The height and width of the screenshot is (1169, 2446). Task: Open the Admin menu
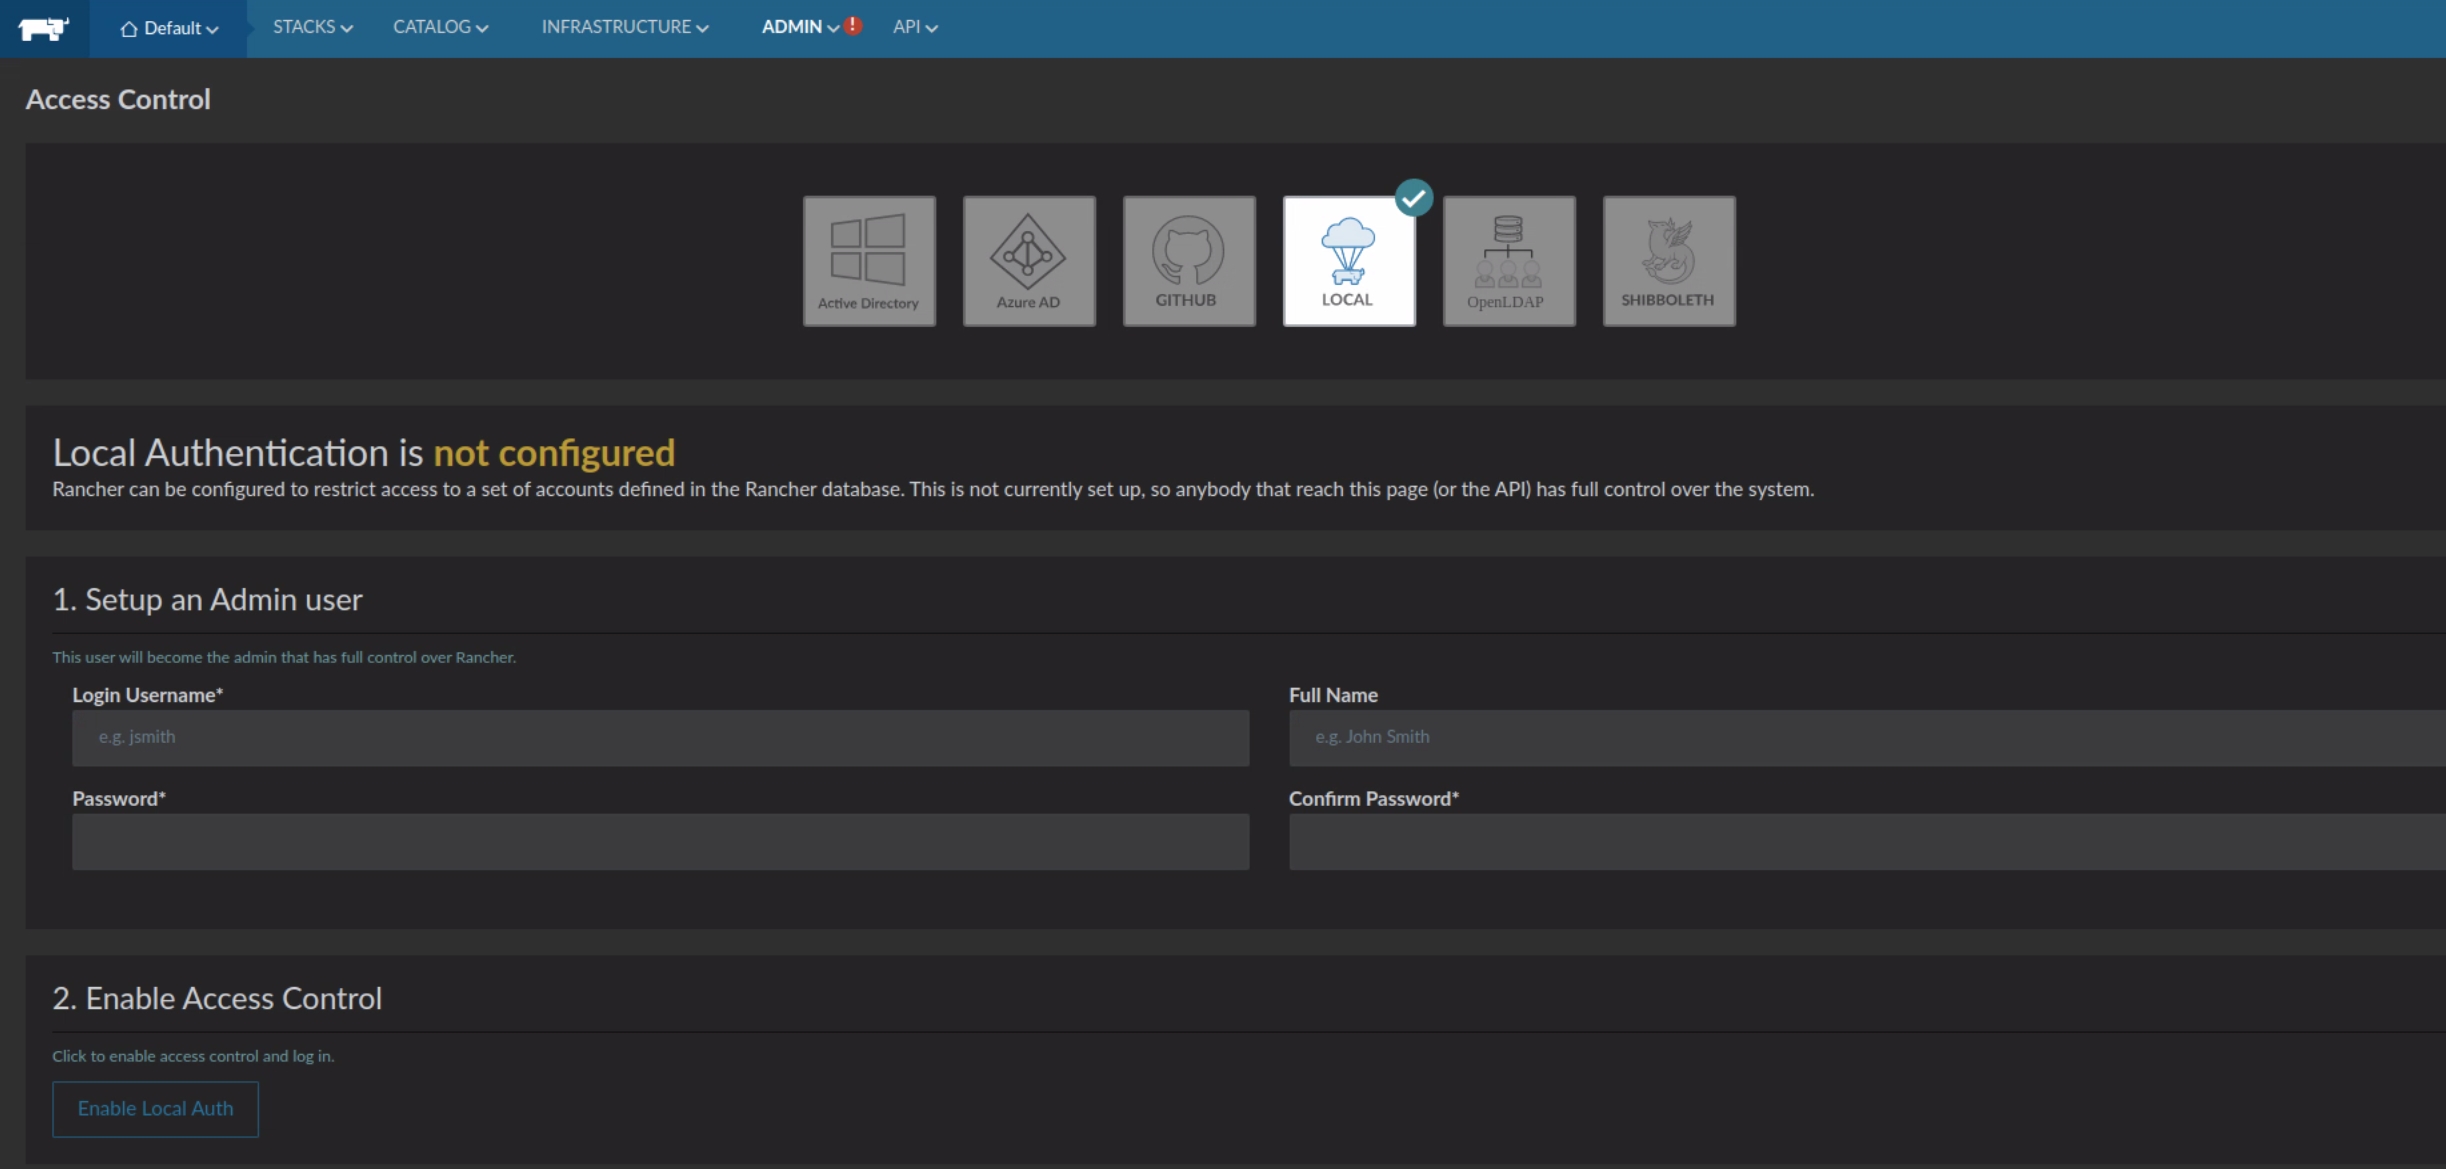(x=799, y=27)
